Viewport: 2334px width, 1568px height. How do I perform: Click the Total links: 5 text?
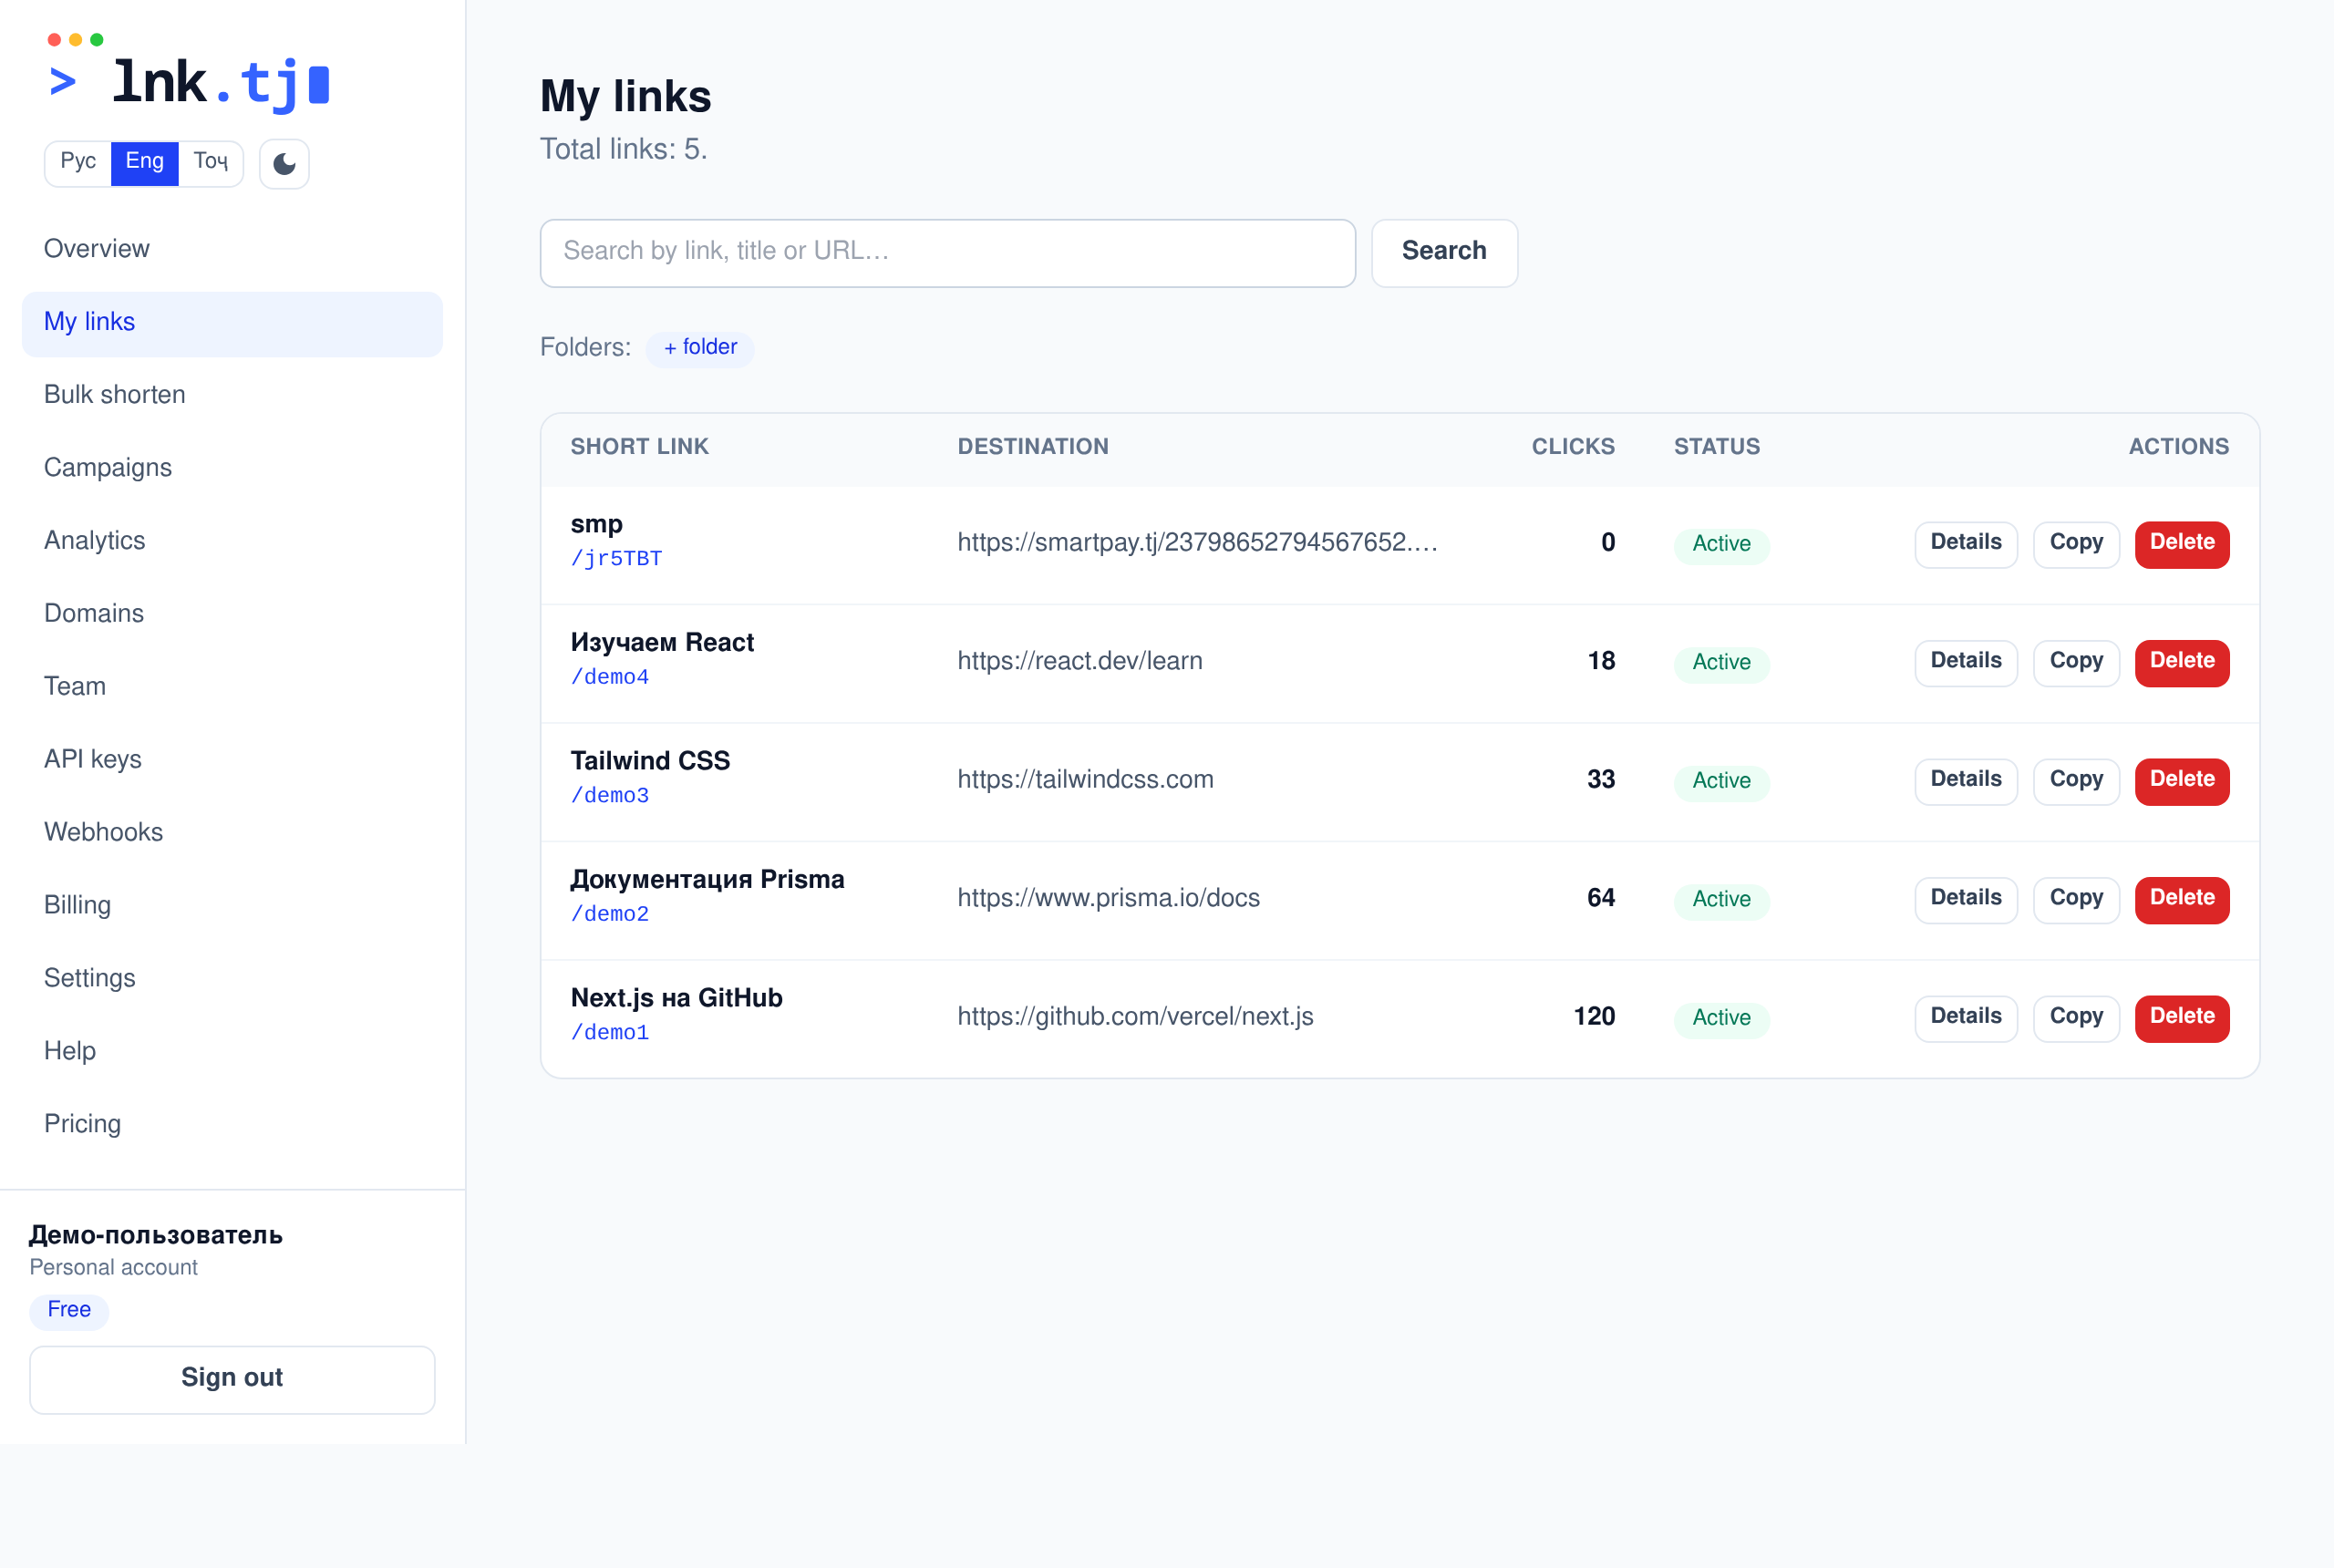(623, 149)
